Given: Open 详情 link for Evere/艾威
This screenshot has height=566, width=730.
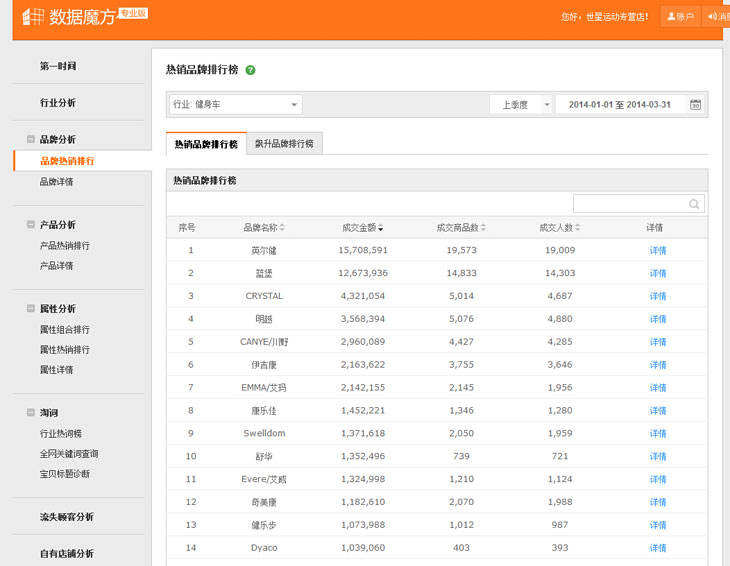Looking at the screenshot, I should 658,479.
